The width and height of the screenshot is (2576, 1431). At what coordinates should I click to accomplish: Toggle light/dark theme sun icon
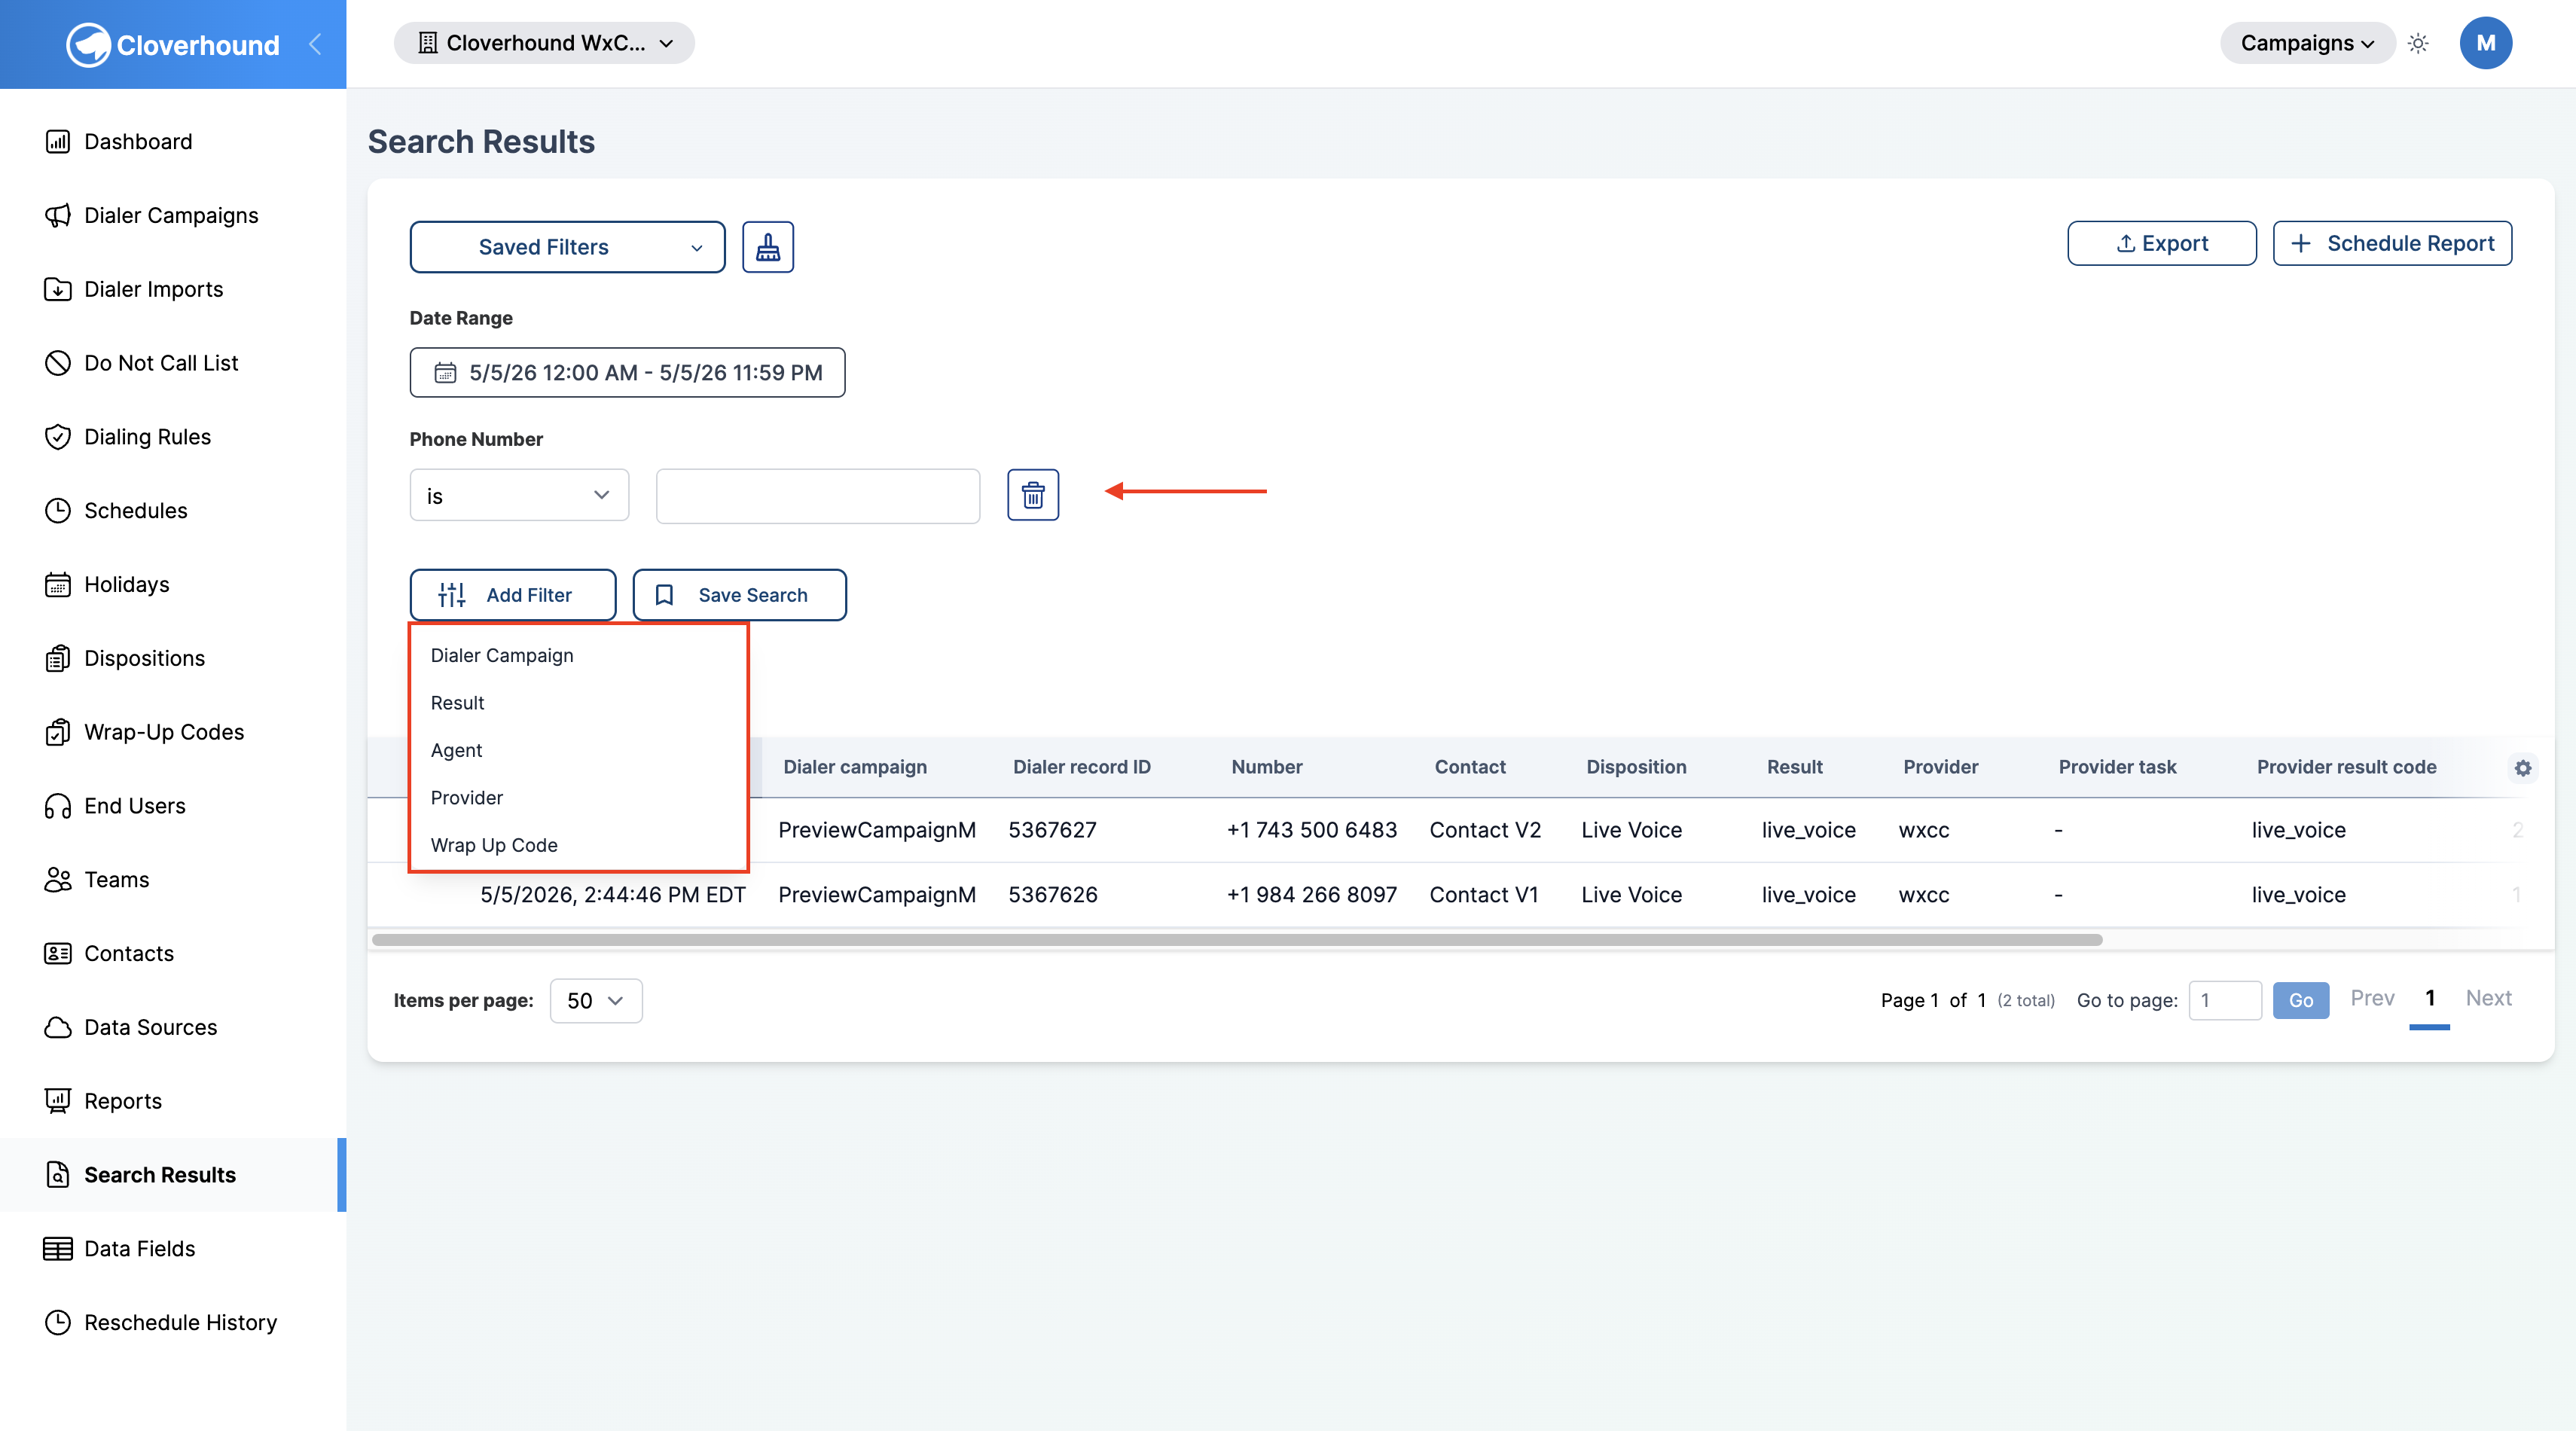[x=2418, y=43]
